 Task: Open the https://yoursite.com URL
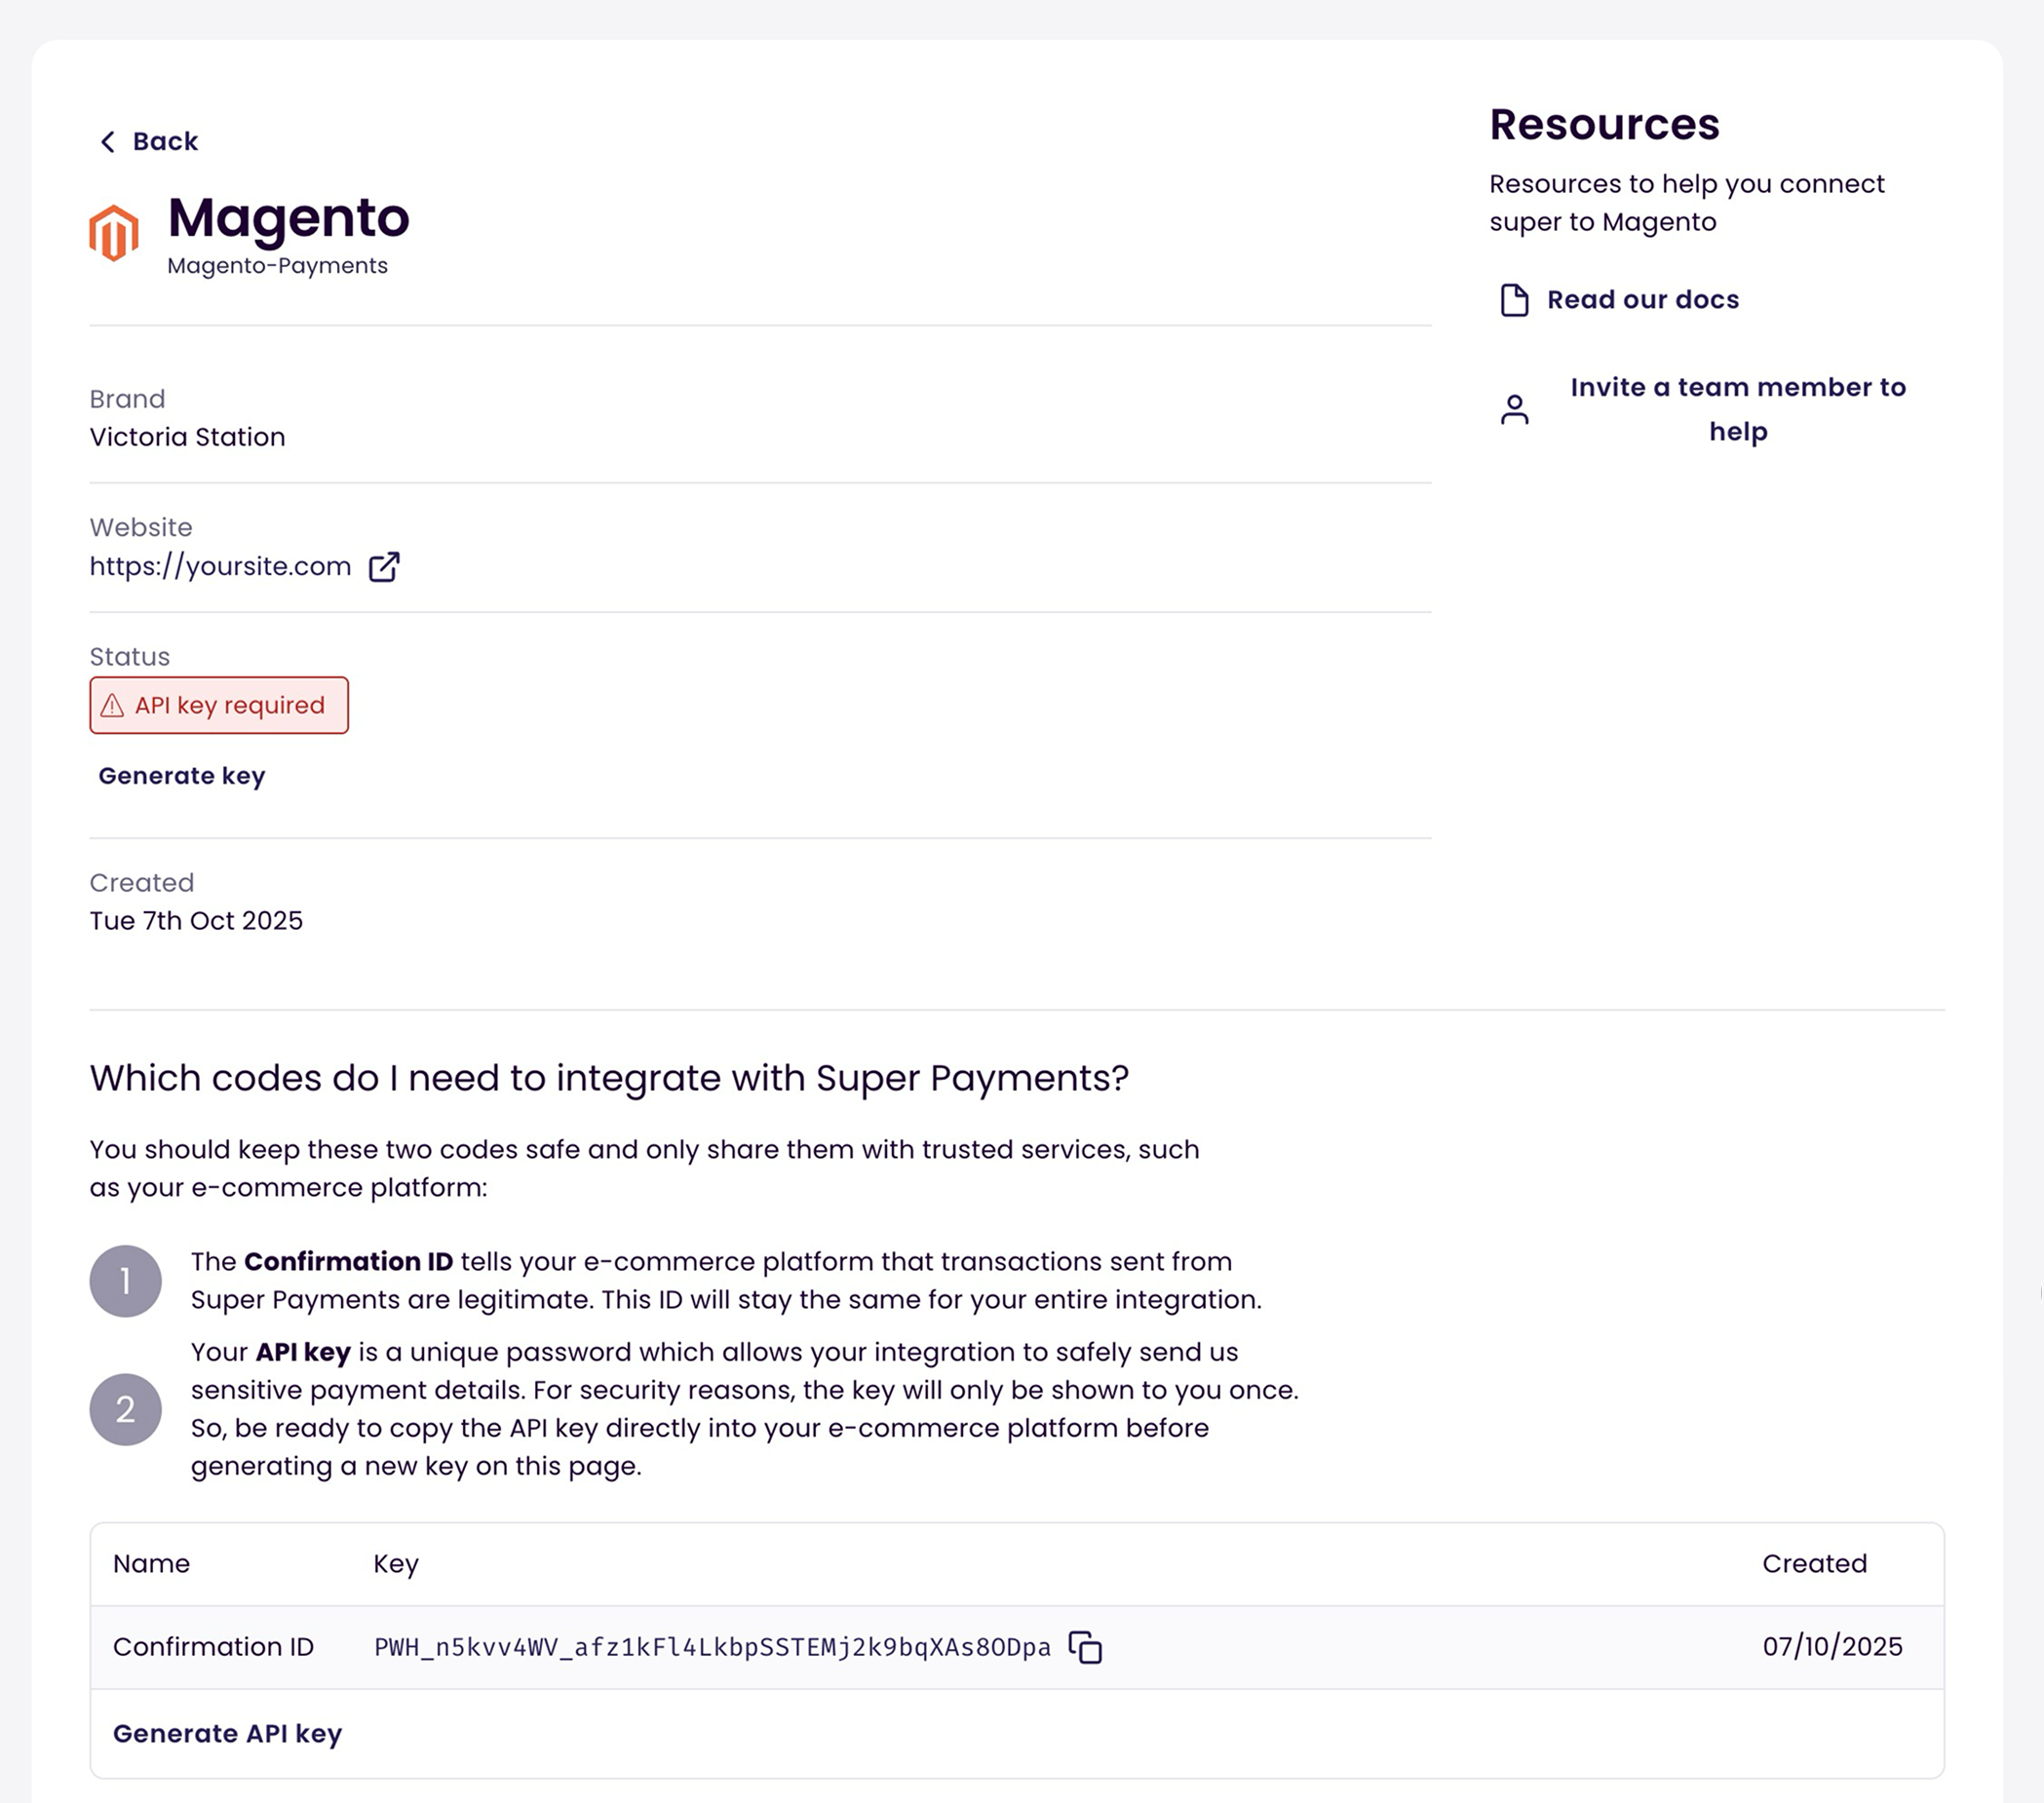220,567
